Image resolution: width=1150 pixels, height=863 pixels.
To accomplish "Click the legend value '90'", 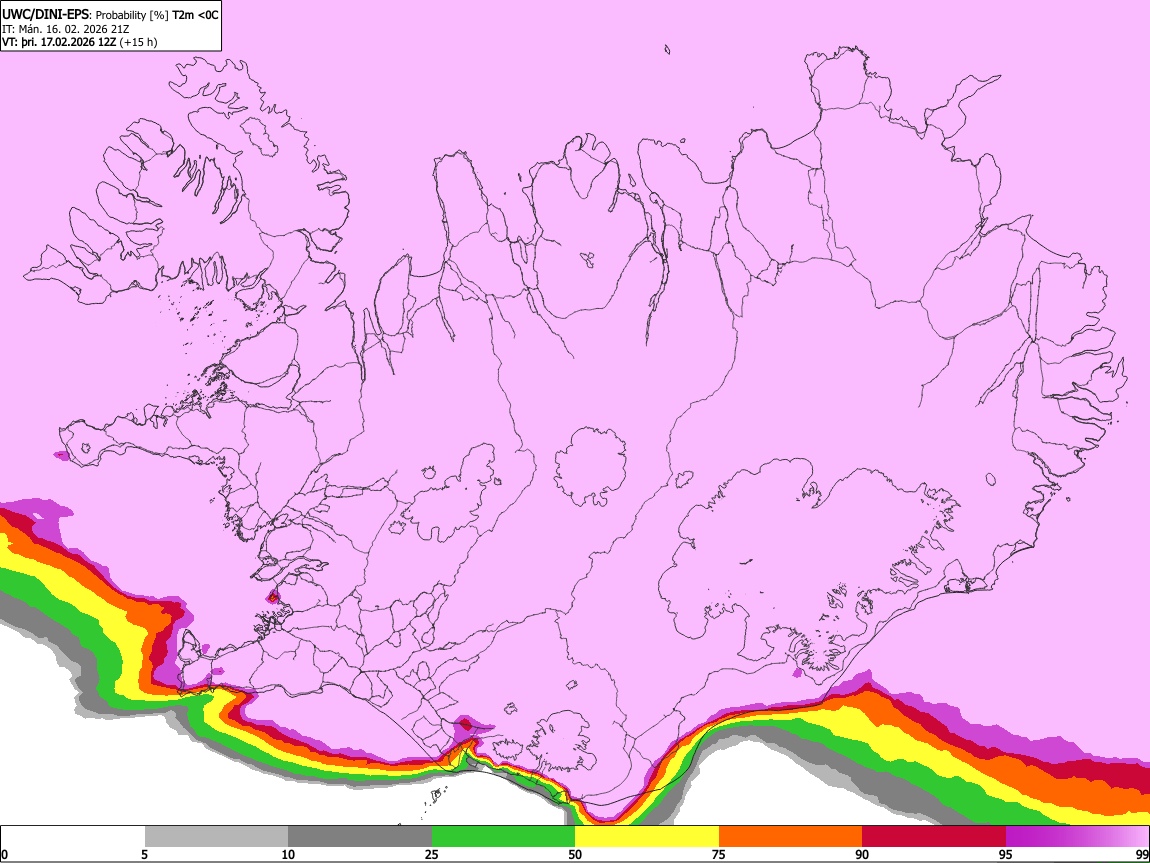I will tap(862, 855).
